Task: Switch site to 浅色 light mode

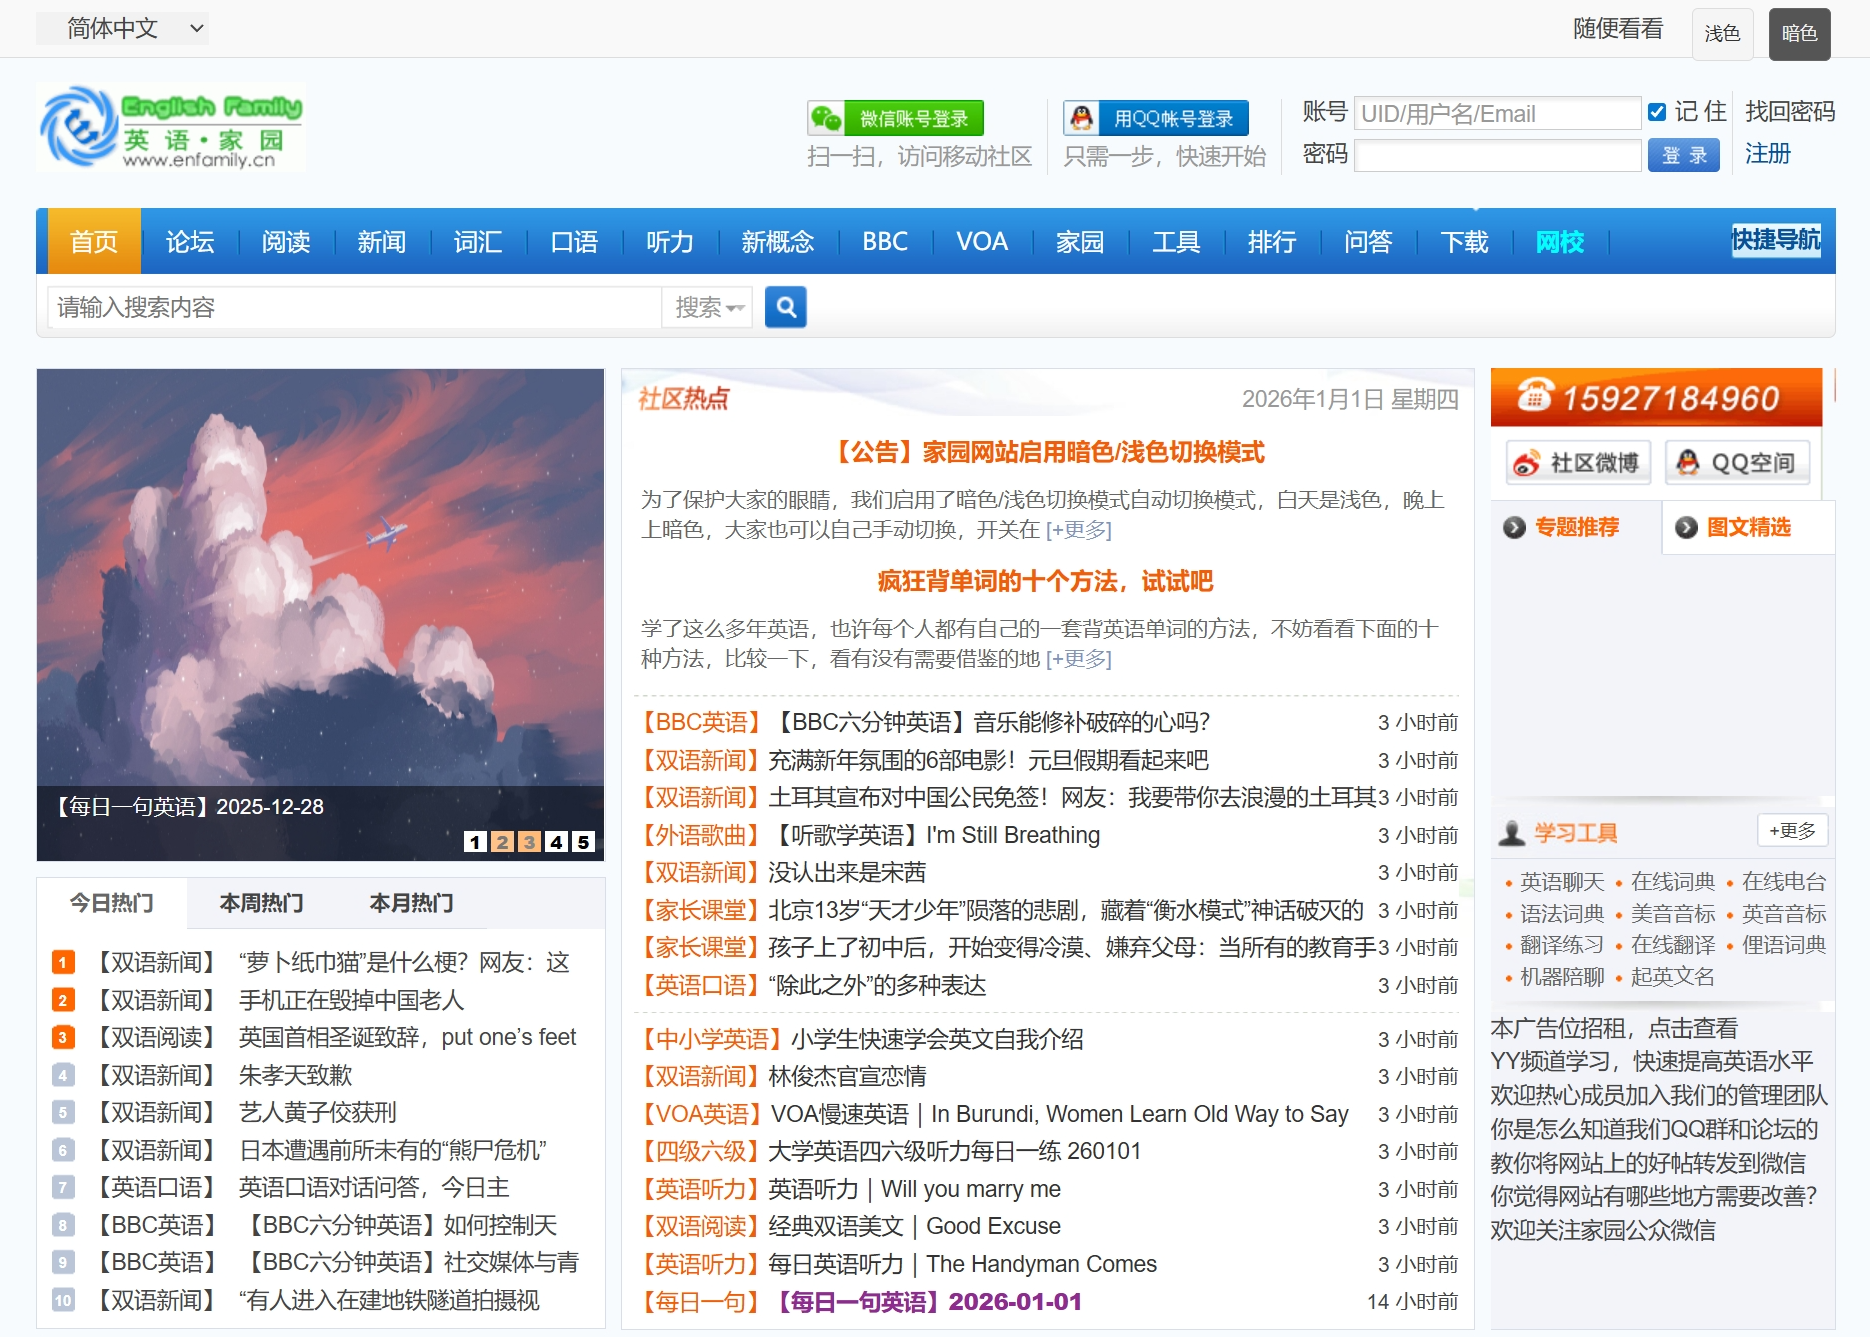Action: [1722, 33]
